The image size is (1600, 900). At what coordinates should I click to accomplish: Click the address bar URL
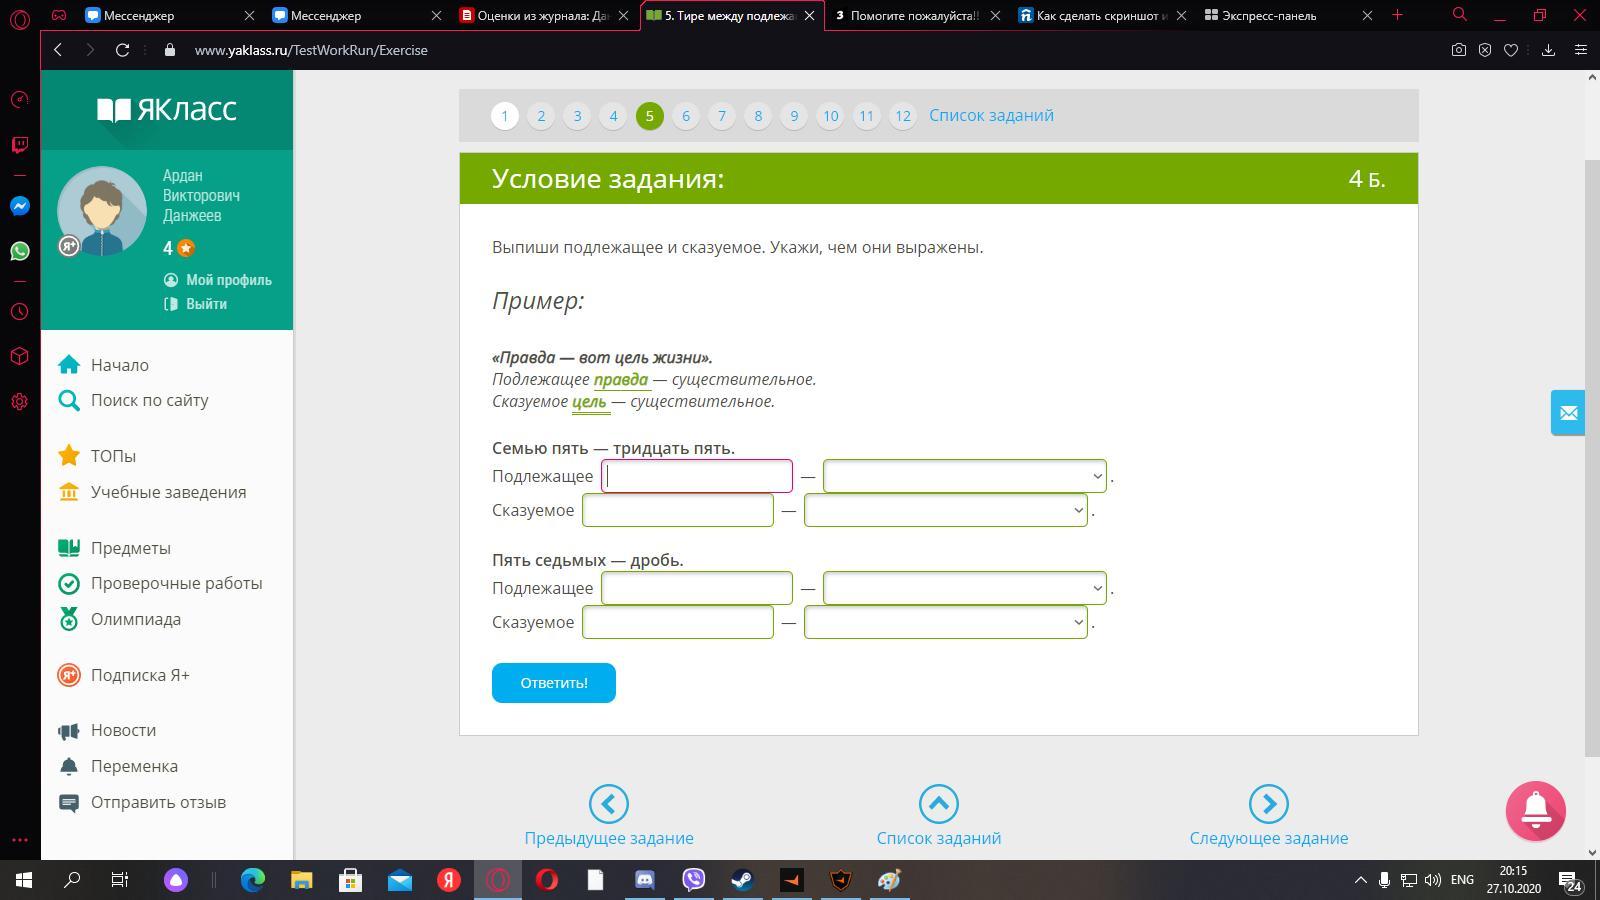[311, 50]
